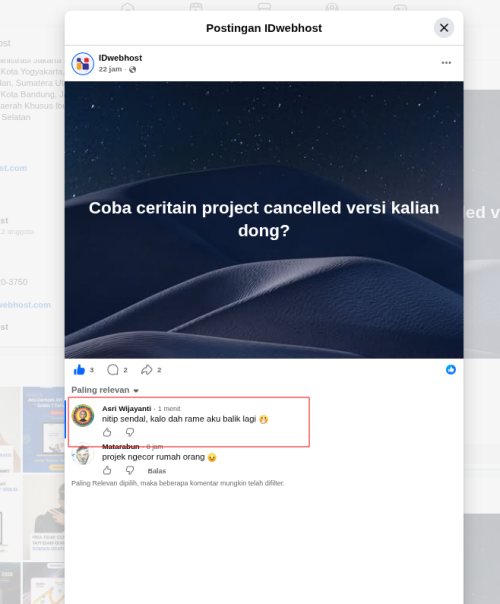Open comments via speech bubble icon
This screenshot has height=604, width=500.
click(x=112, y=370)
